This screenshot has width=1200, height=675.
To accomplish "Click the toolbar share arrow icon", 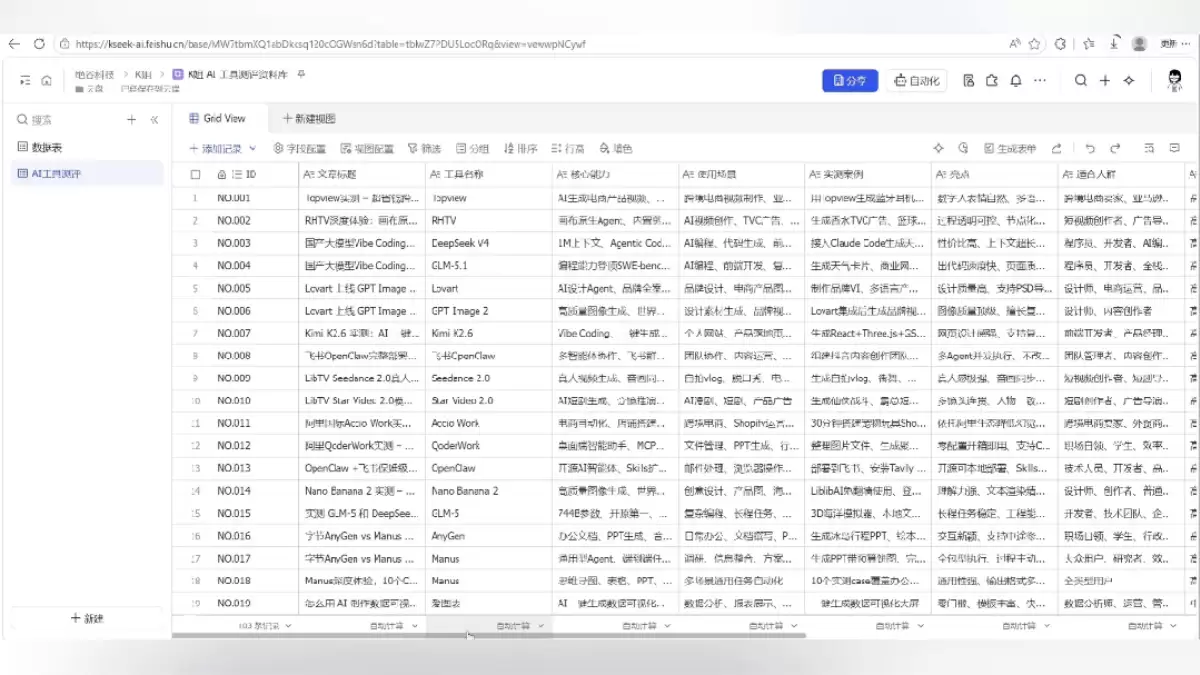I will tap(1056, 148).
